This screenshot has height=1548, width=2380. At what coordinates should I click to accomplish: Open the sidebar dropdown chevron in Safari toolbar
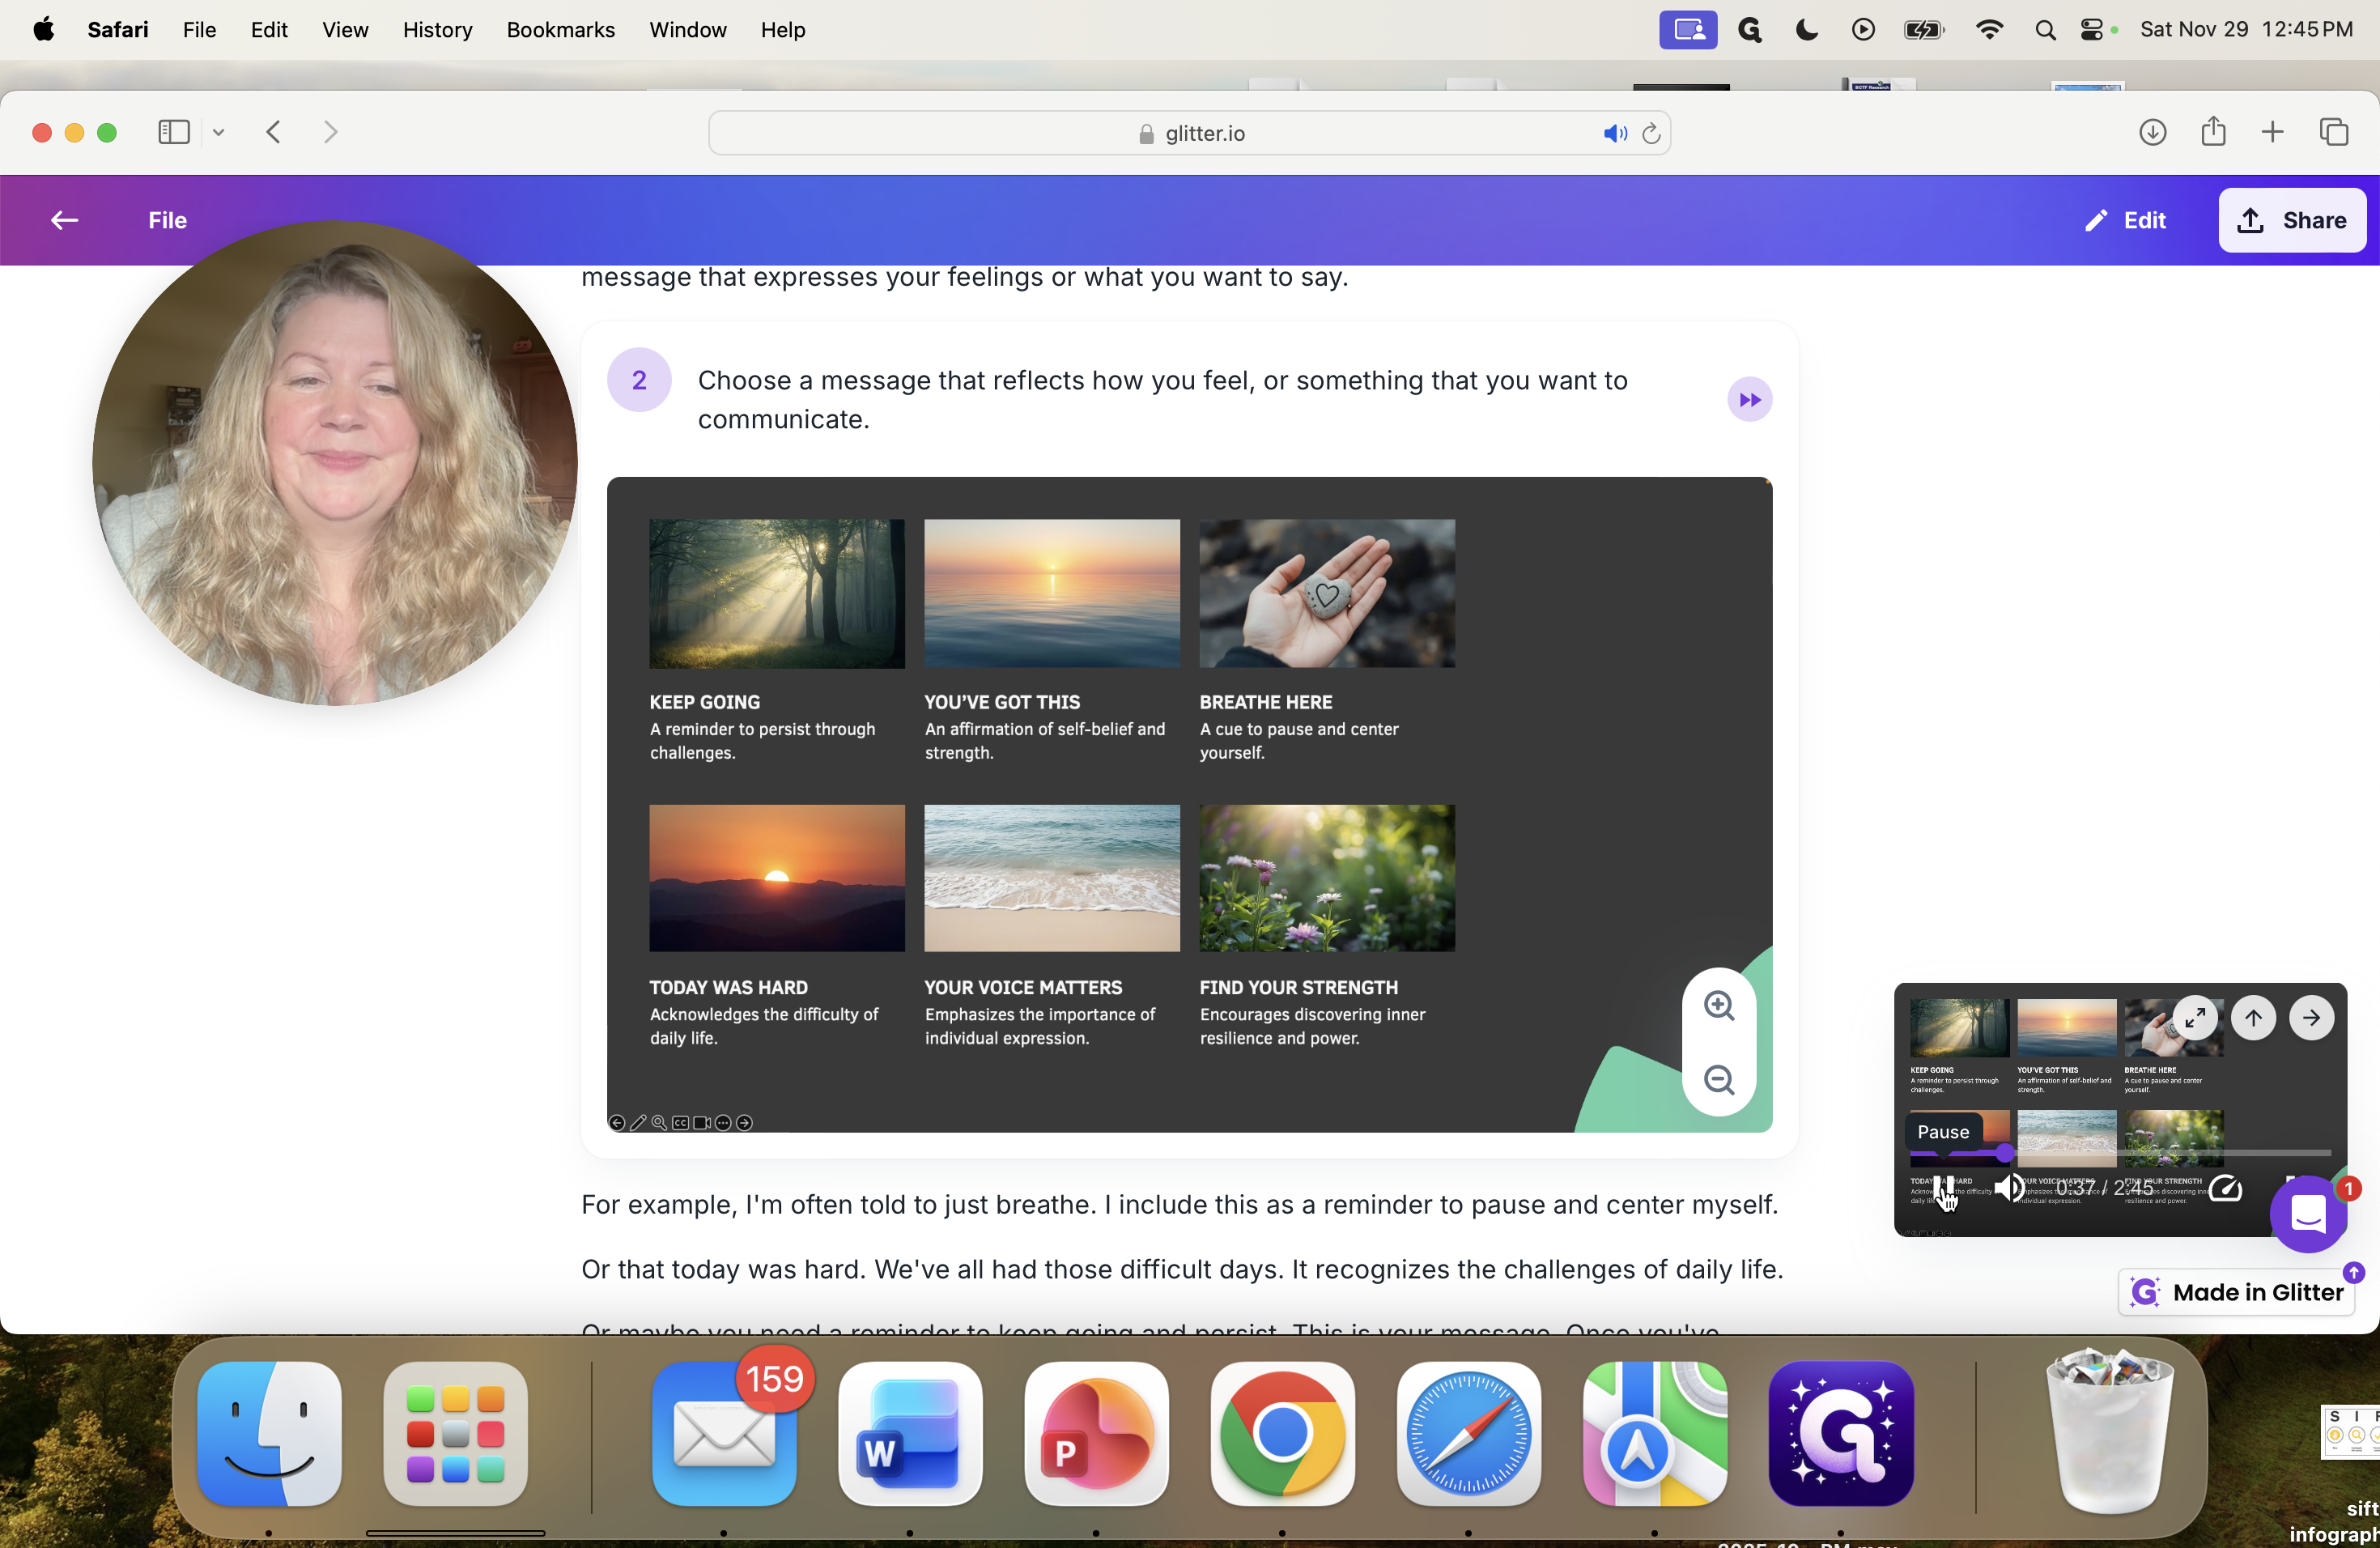[x=219, y=132]
